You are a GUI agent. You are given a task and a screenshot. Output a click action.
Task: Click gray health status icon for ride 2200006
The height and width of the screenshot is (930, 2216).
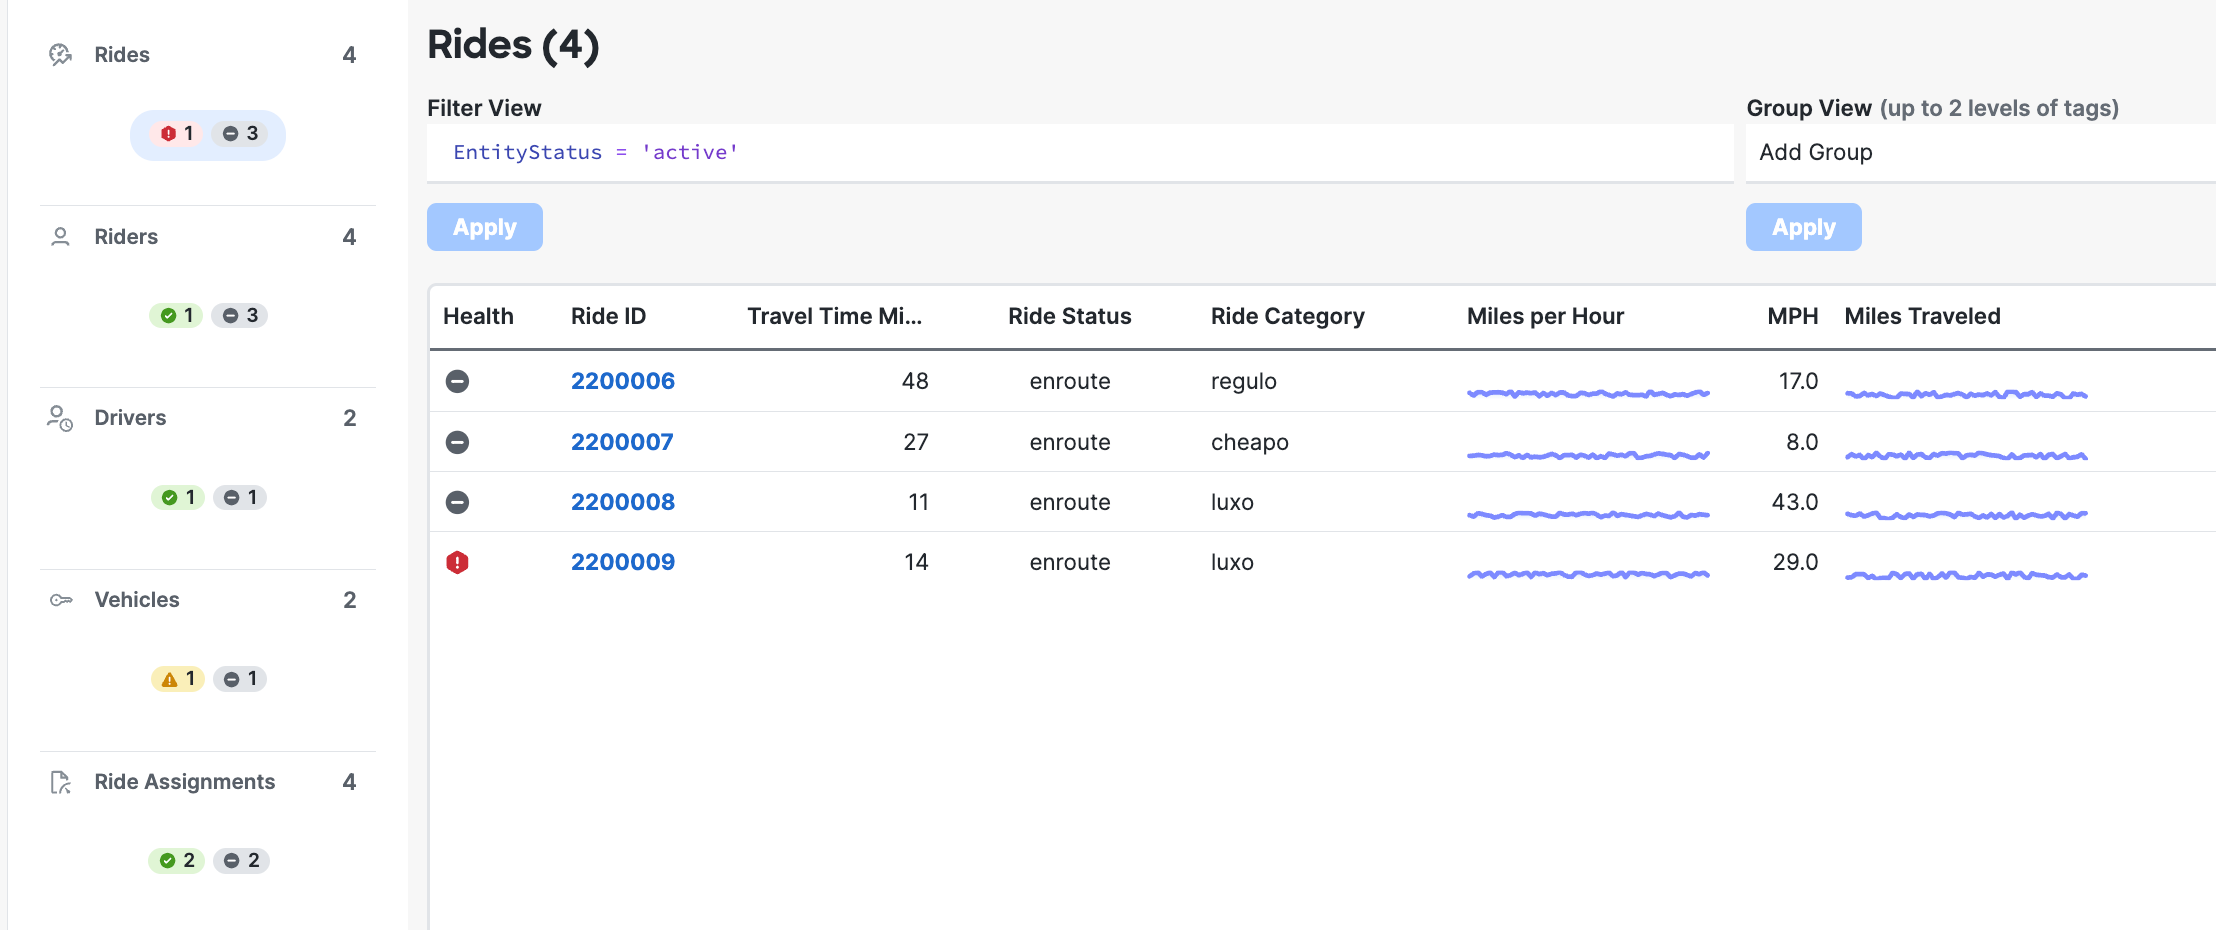[x=457, y=381]
